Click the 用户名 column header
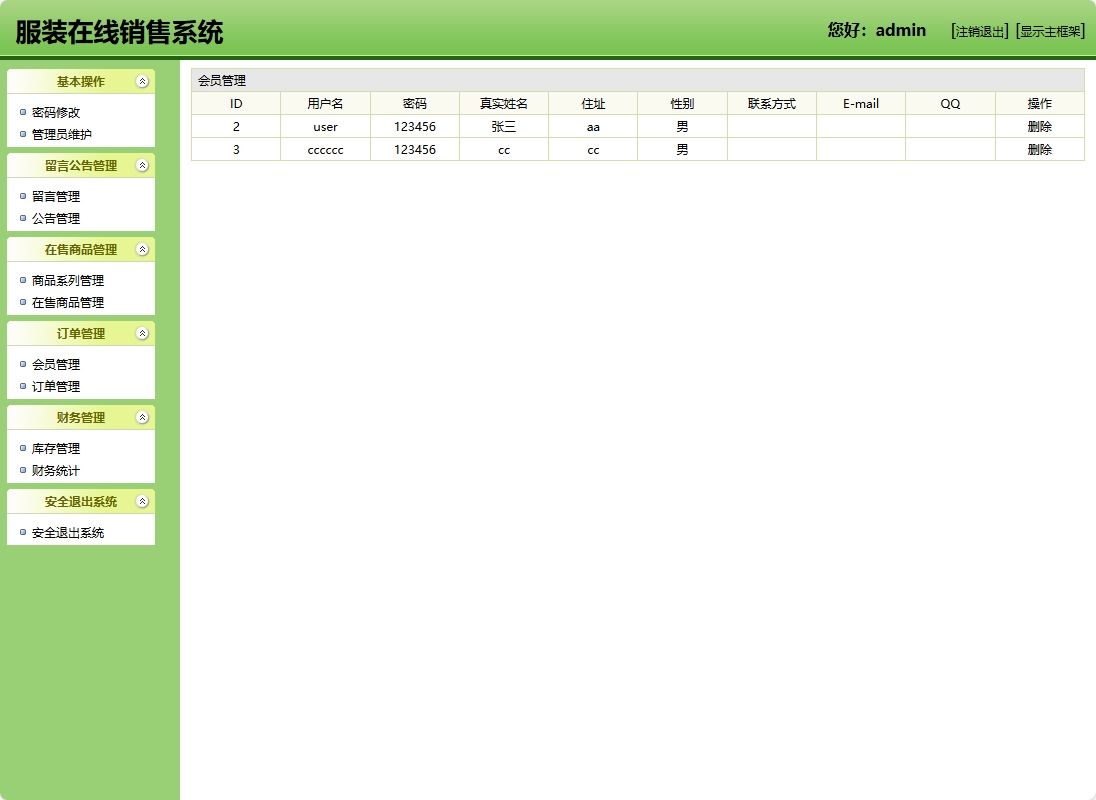The width and height of the screenshot is (1096, 800). [325, 103]
